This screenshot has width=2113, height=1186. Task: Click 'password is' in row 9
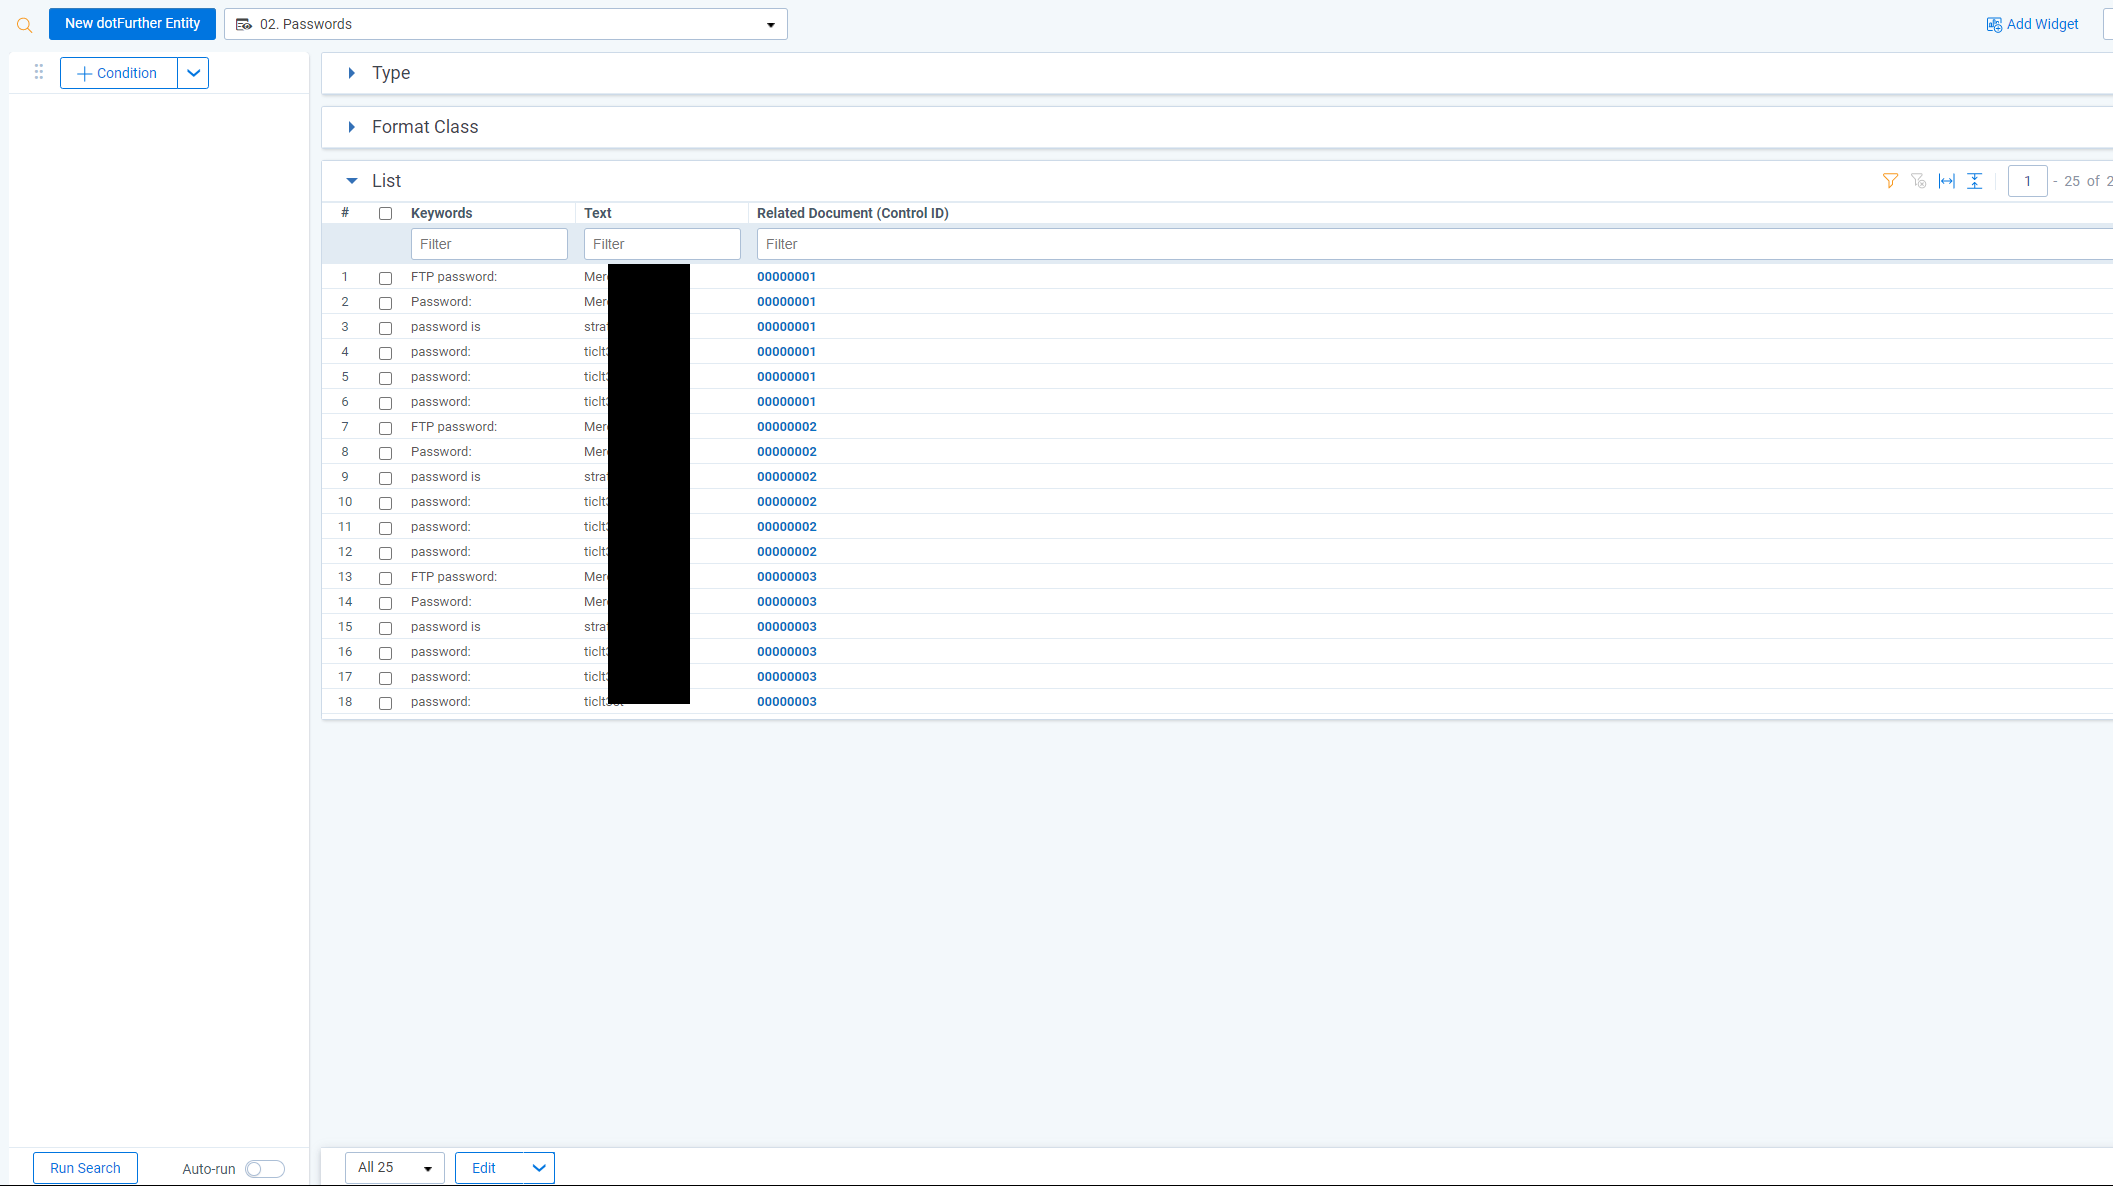click(445, 477)
